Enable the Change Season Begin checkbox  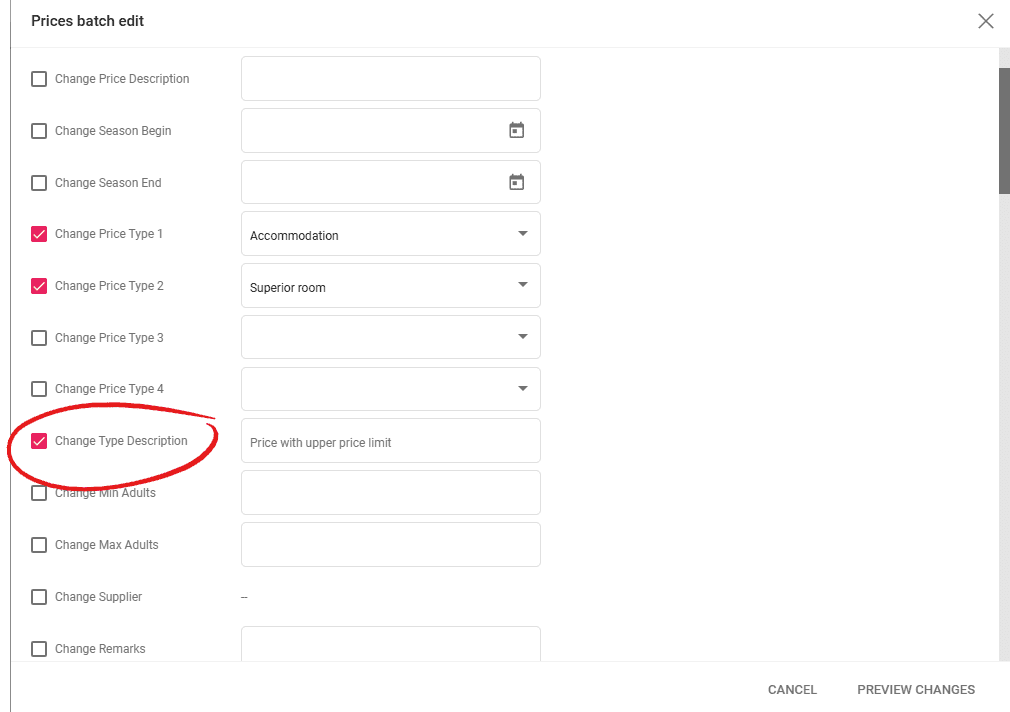tap(38, 130)
